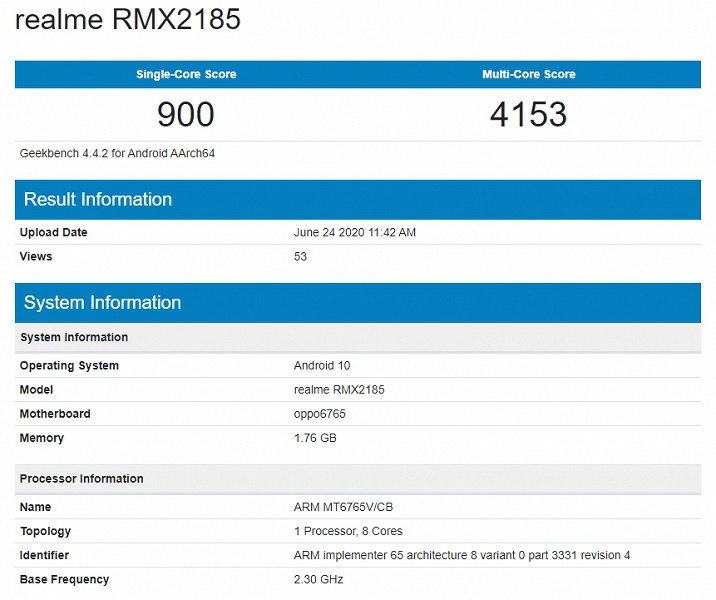Select the '1 Processor, 8 Cores' value
The height and width of the screenshot is (600, 716).
tap(348, 532)
